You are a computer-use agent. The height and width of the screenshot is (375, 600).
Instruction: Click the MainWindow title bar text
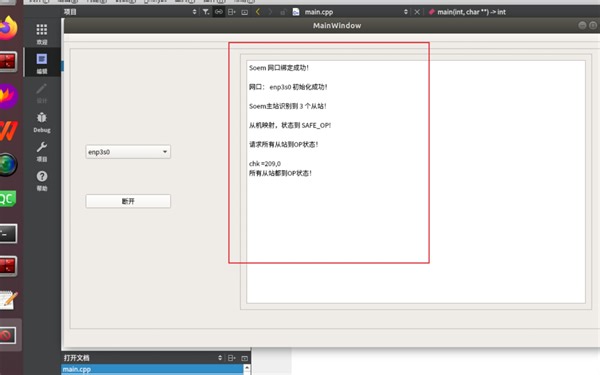337,25
